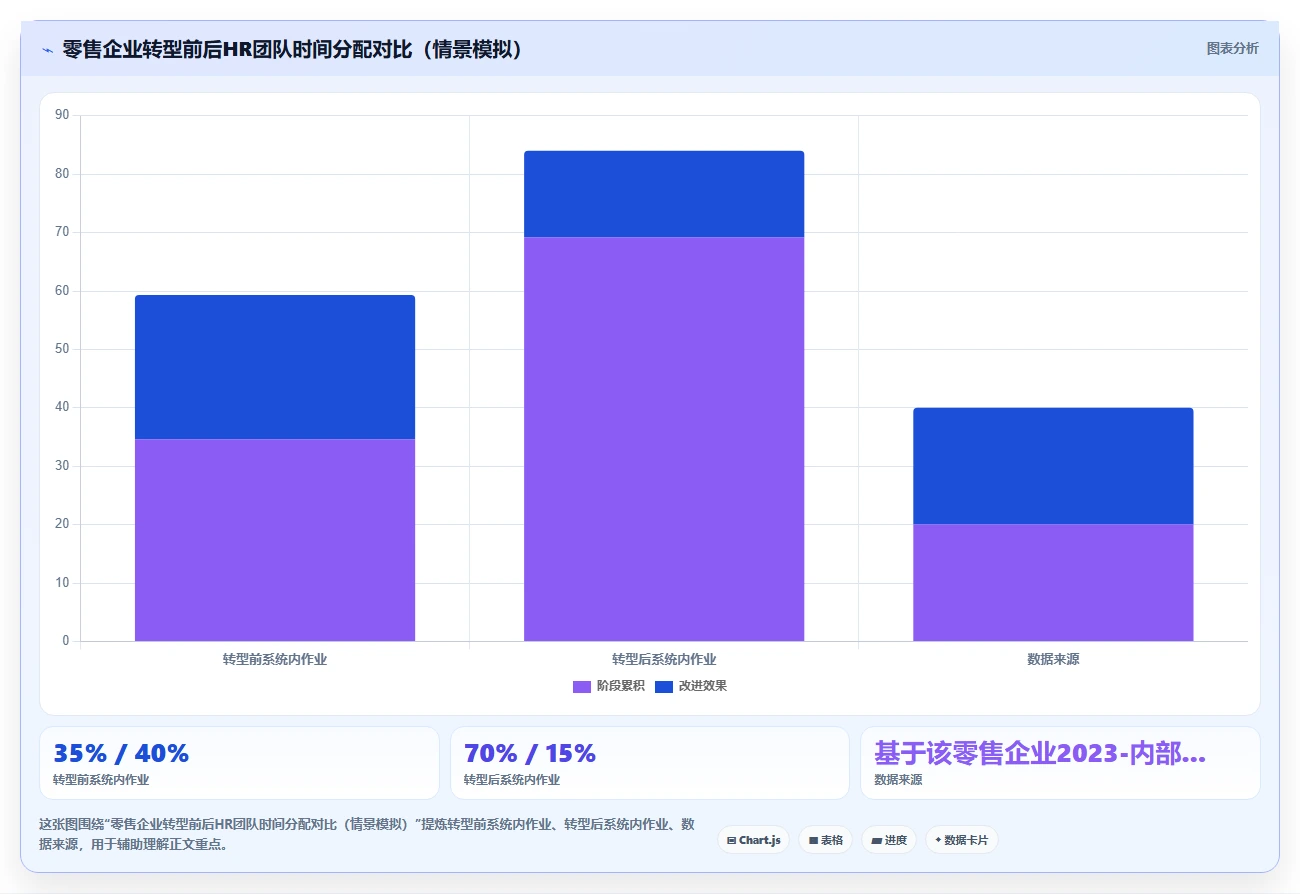Click the lightning icon beside the chart title
The height and width of the screenshot is (894, 1300).
click(x=47, y=50)
